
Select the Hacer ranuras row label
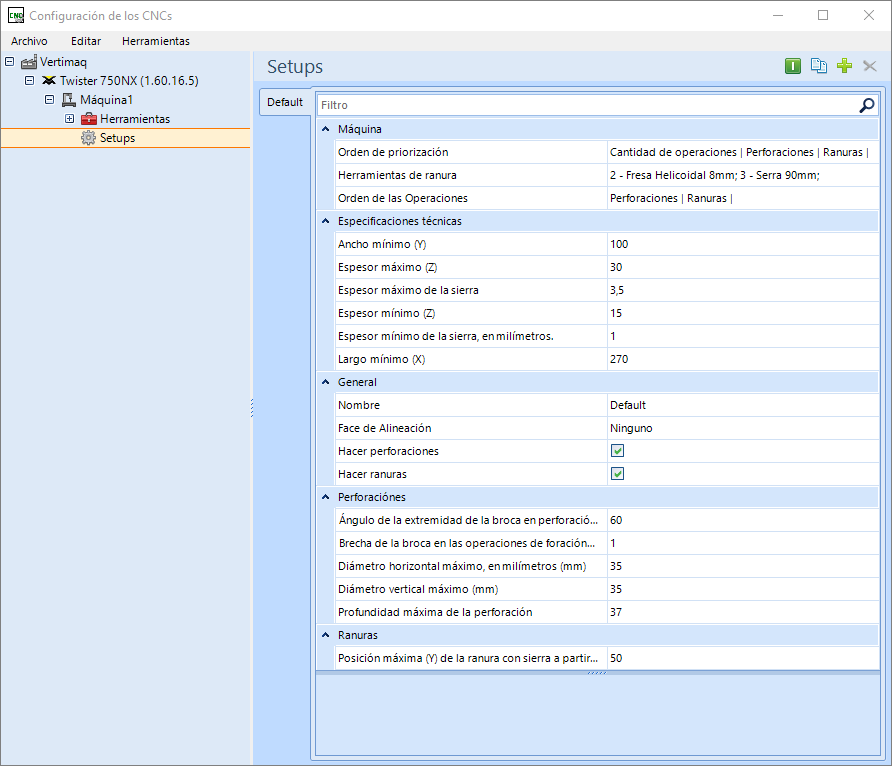click(x=372, y=474)
